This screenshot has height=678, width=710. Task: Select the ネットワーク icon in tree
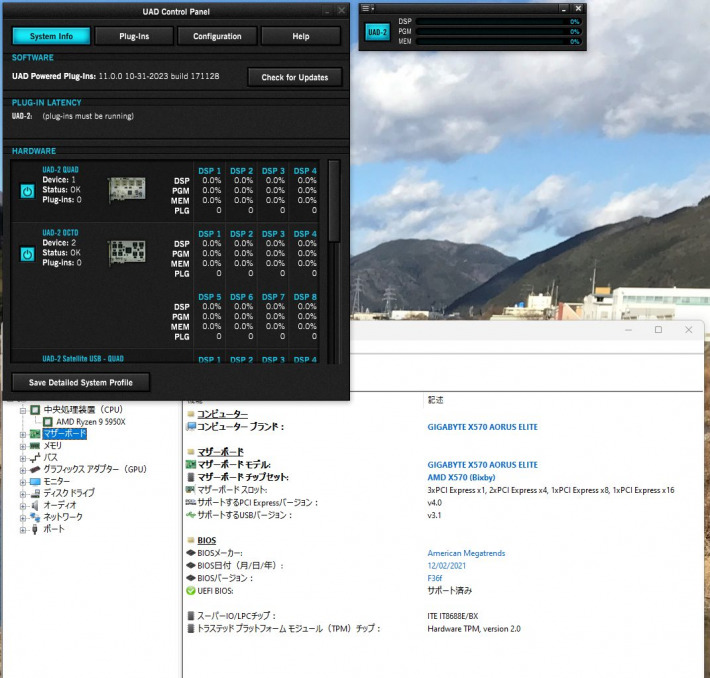[34, 517]
